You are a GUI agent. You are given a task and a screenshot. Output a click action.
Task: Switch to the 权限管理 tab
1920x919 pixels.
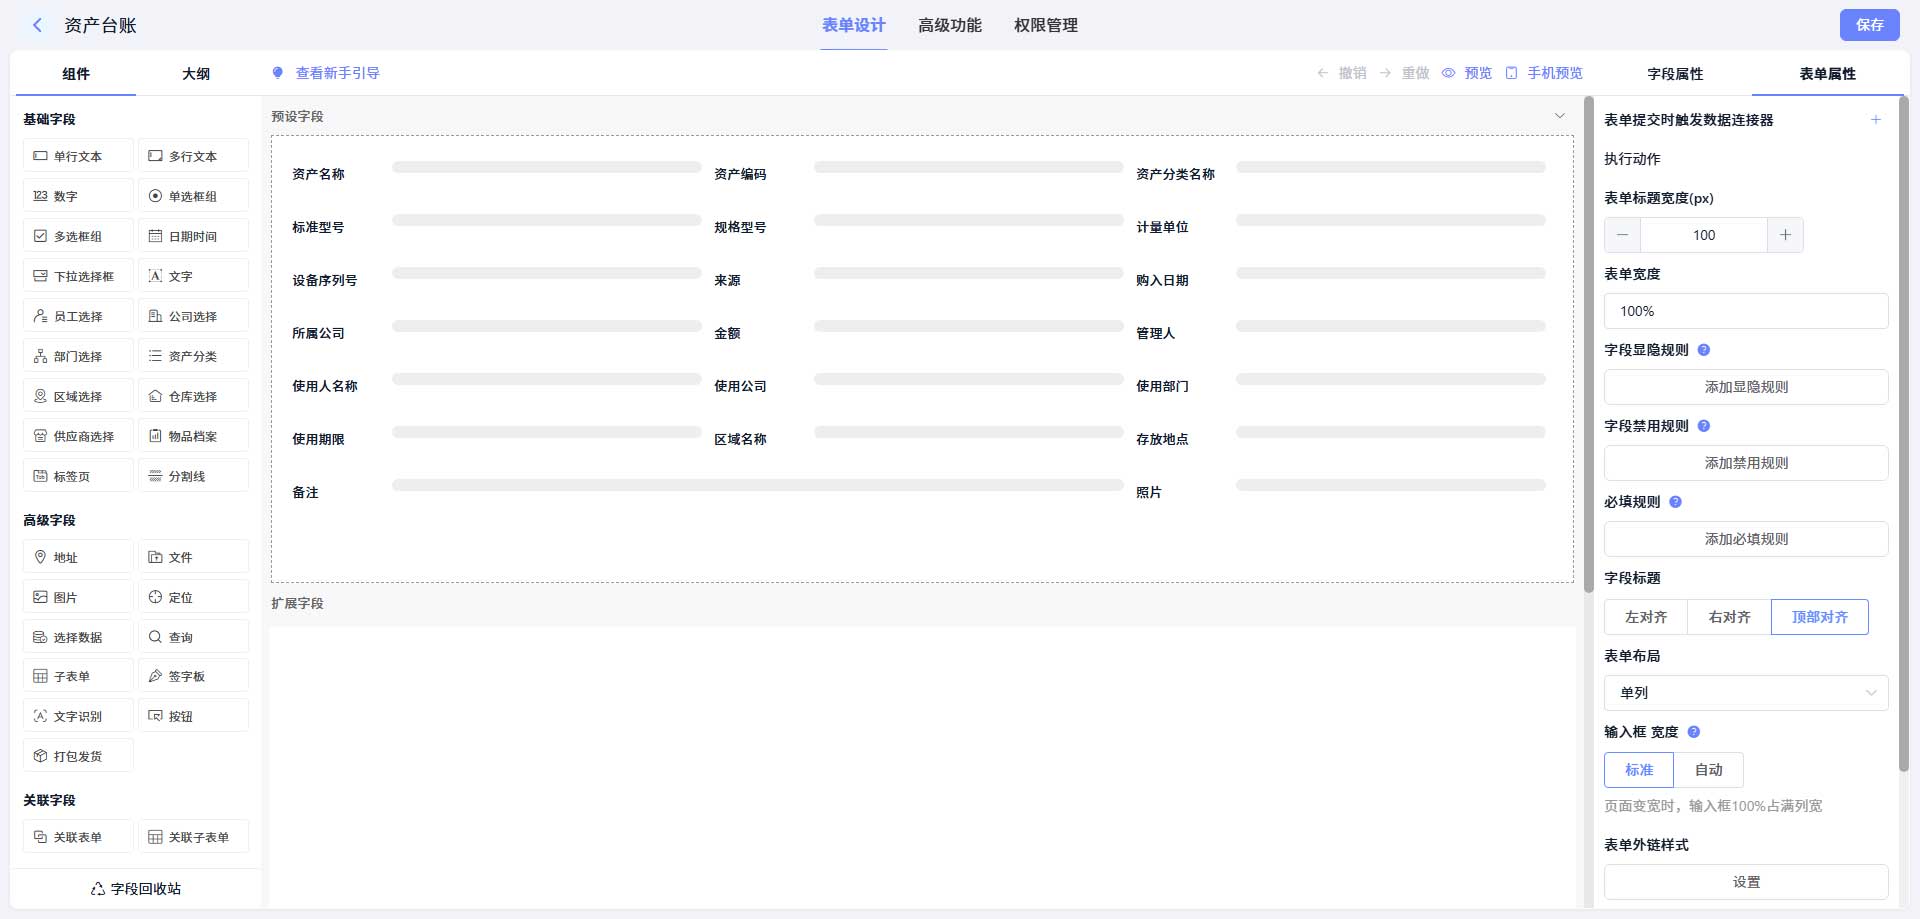pos(1046,25)
